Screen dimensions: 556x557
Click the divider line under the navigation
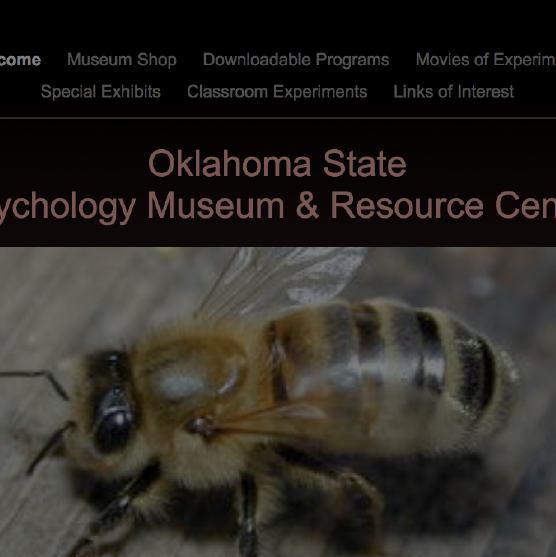pyautogui.click(x=278, y=118)
